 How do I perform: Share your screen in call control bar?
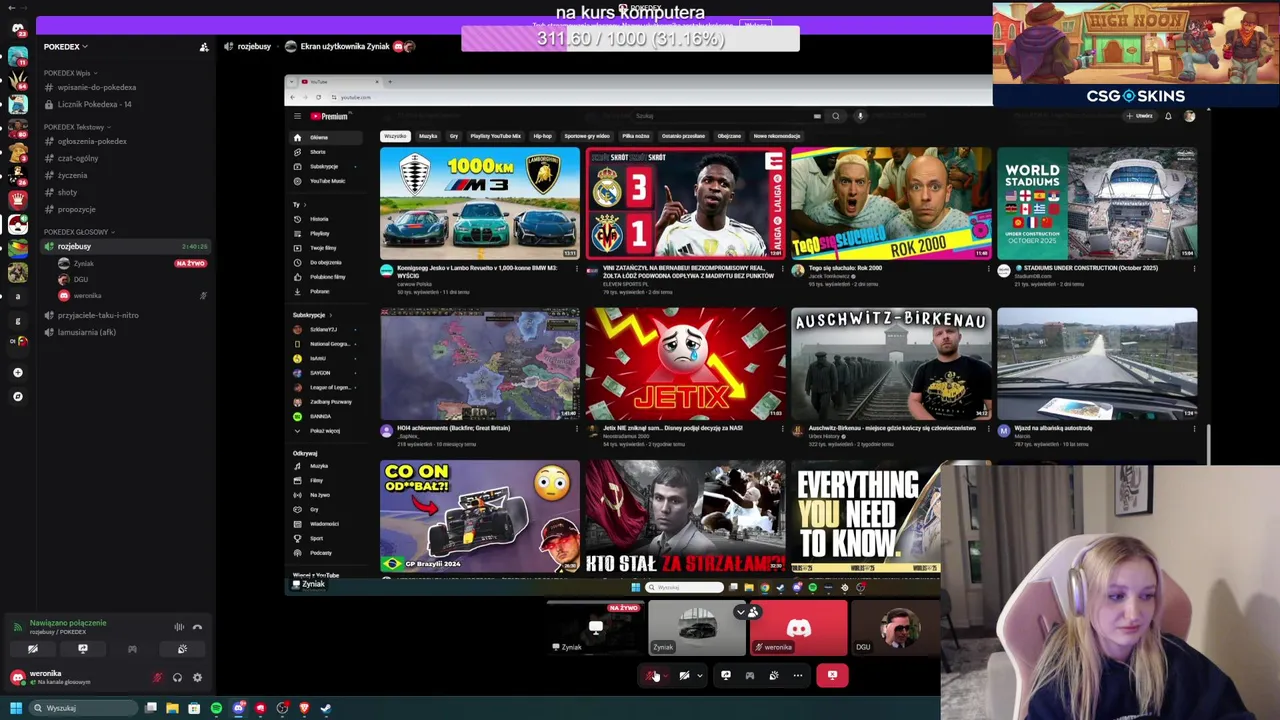tap(726, 676)
